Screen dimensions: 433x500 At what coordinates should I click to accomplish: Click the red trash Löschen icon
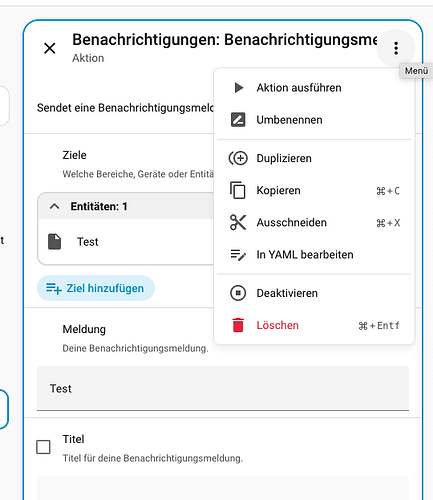coord(238,325)
